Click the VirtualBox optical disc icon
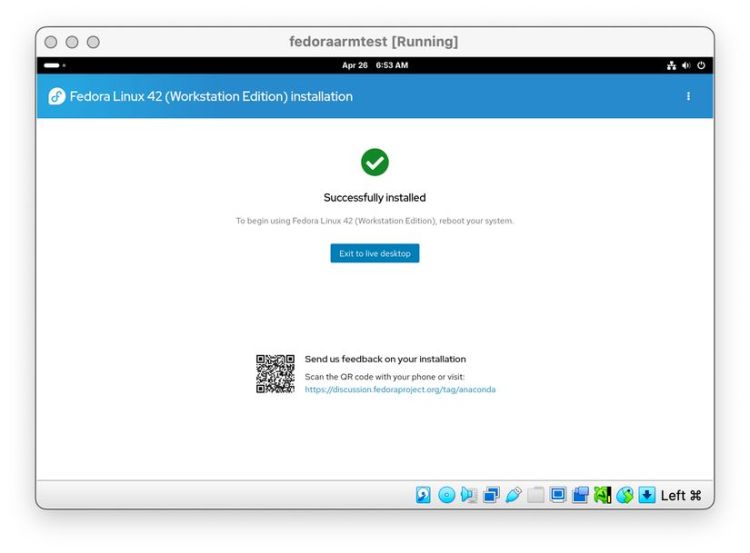The image size is (750, 553). [x=446, y=495]
